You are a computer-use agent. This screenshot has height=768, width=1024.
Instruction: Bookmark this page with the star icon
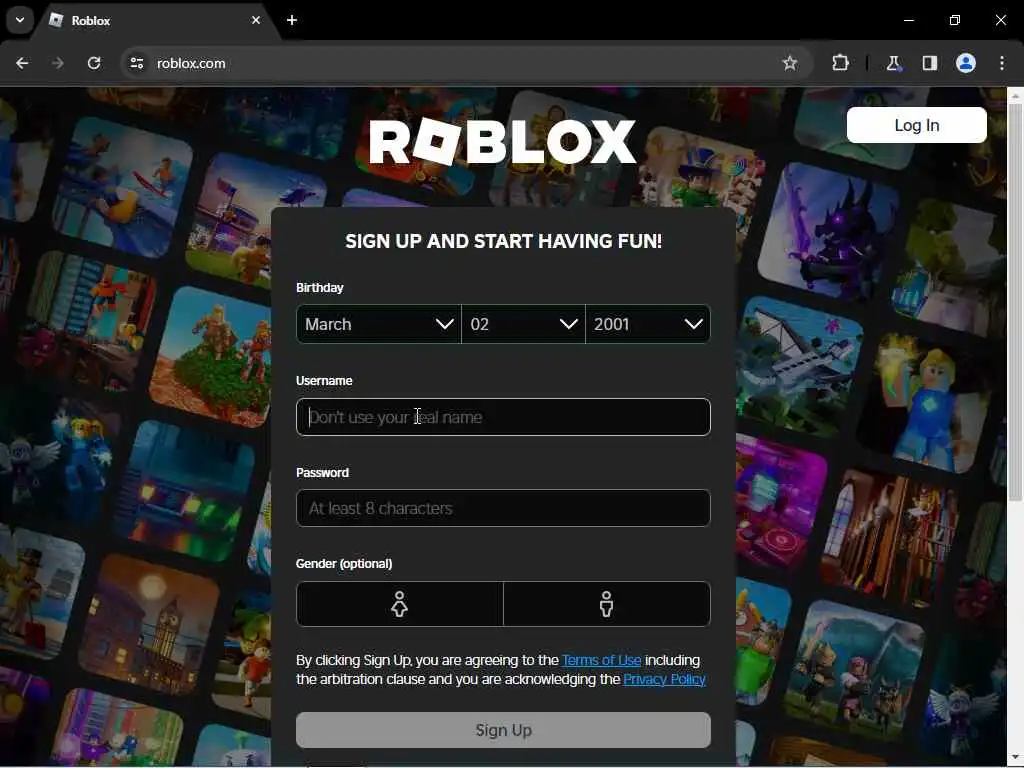coord(790,63)
